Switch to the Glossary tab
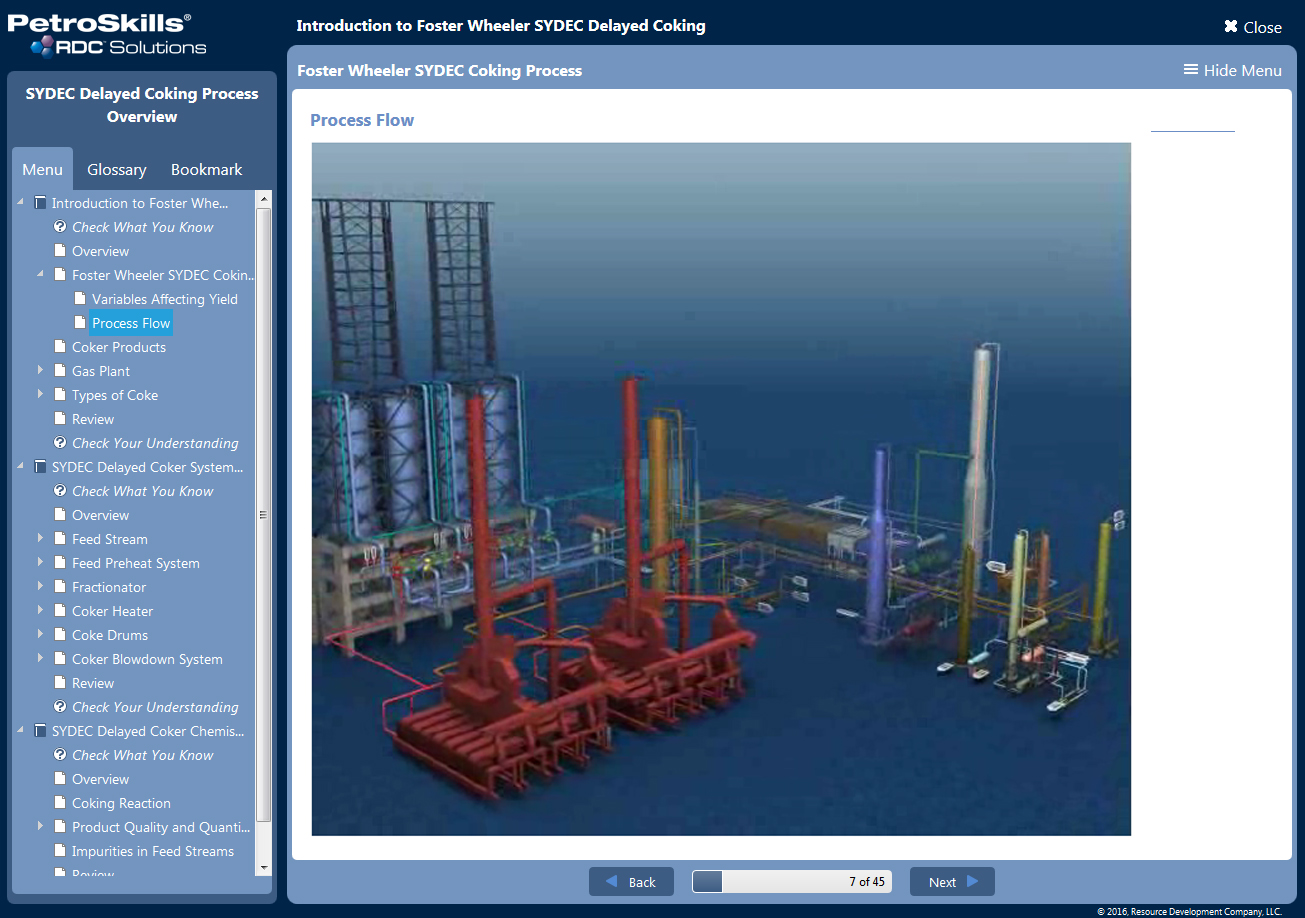The height and width of the screenshot is (918, 1305). pos(116,169)
